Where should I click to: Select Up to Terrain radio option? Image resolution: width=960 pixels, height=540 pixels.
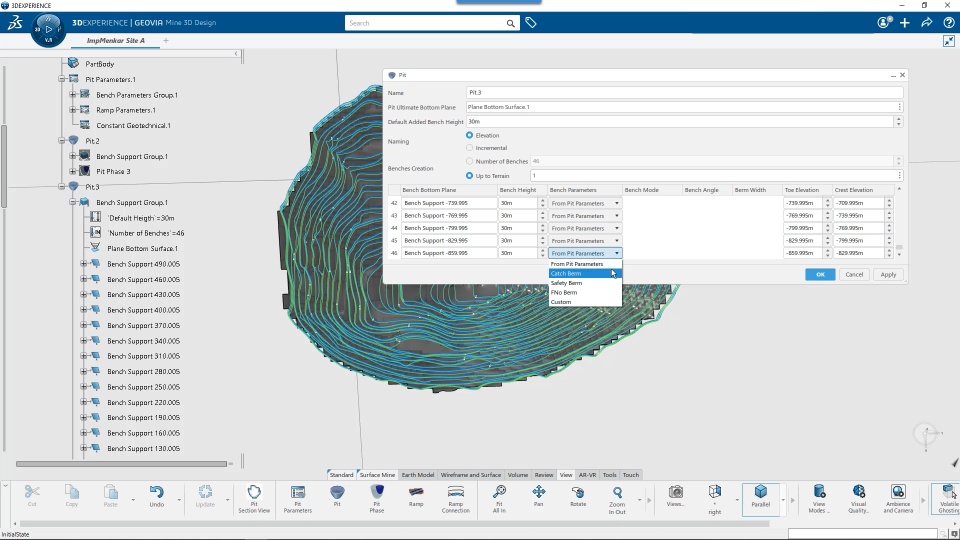tap(470, 176)
